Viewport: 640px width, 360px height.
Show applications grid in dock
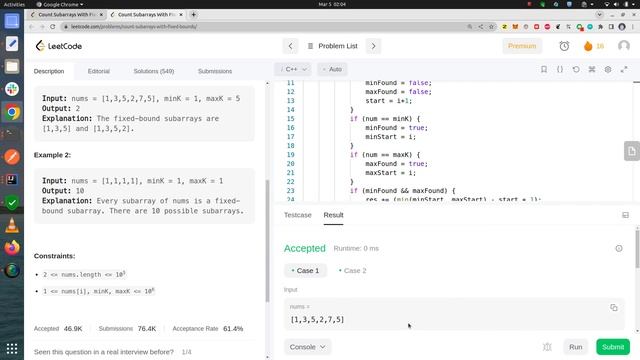tap(12, 349)
